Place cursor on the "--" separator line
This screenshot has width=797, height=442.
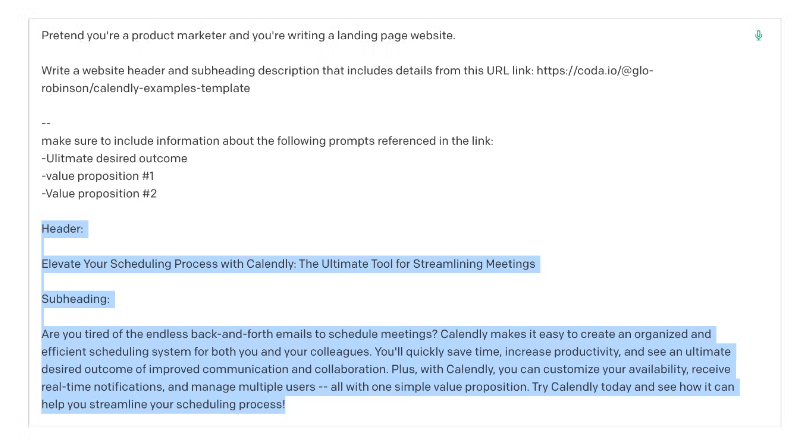coord(46,123)
